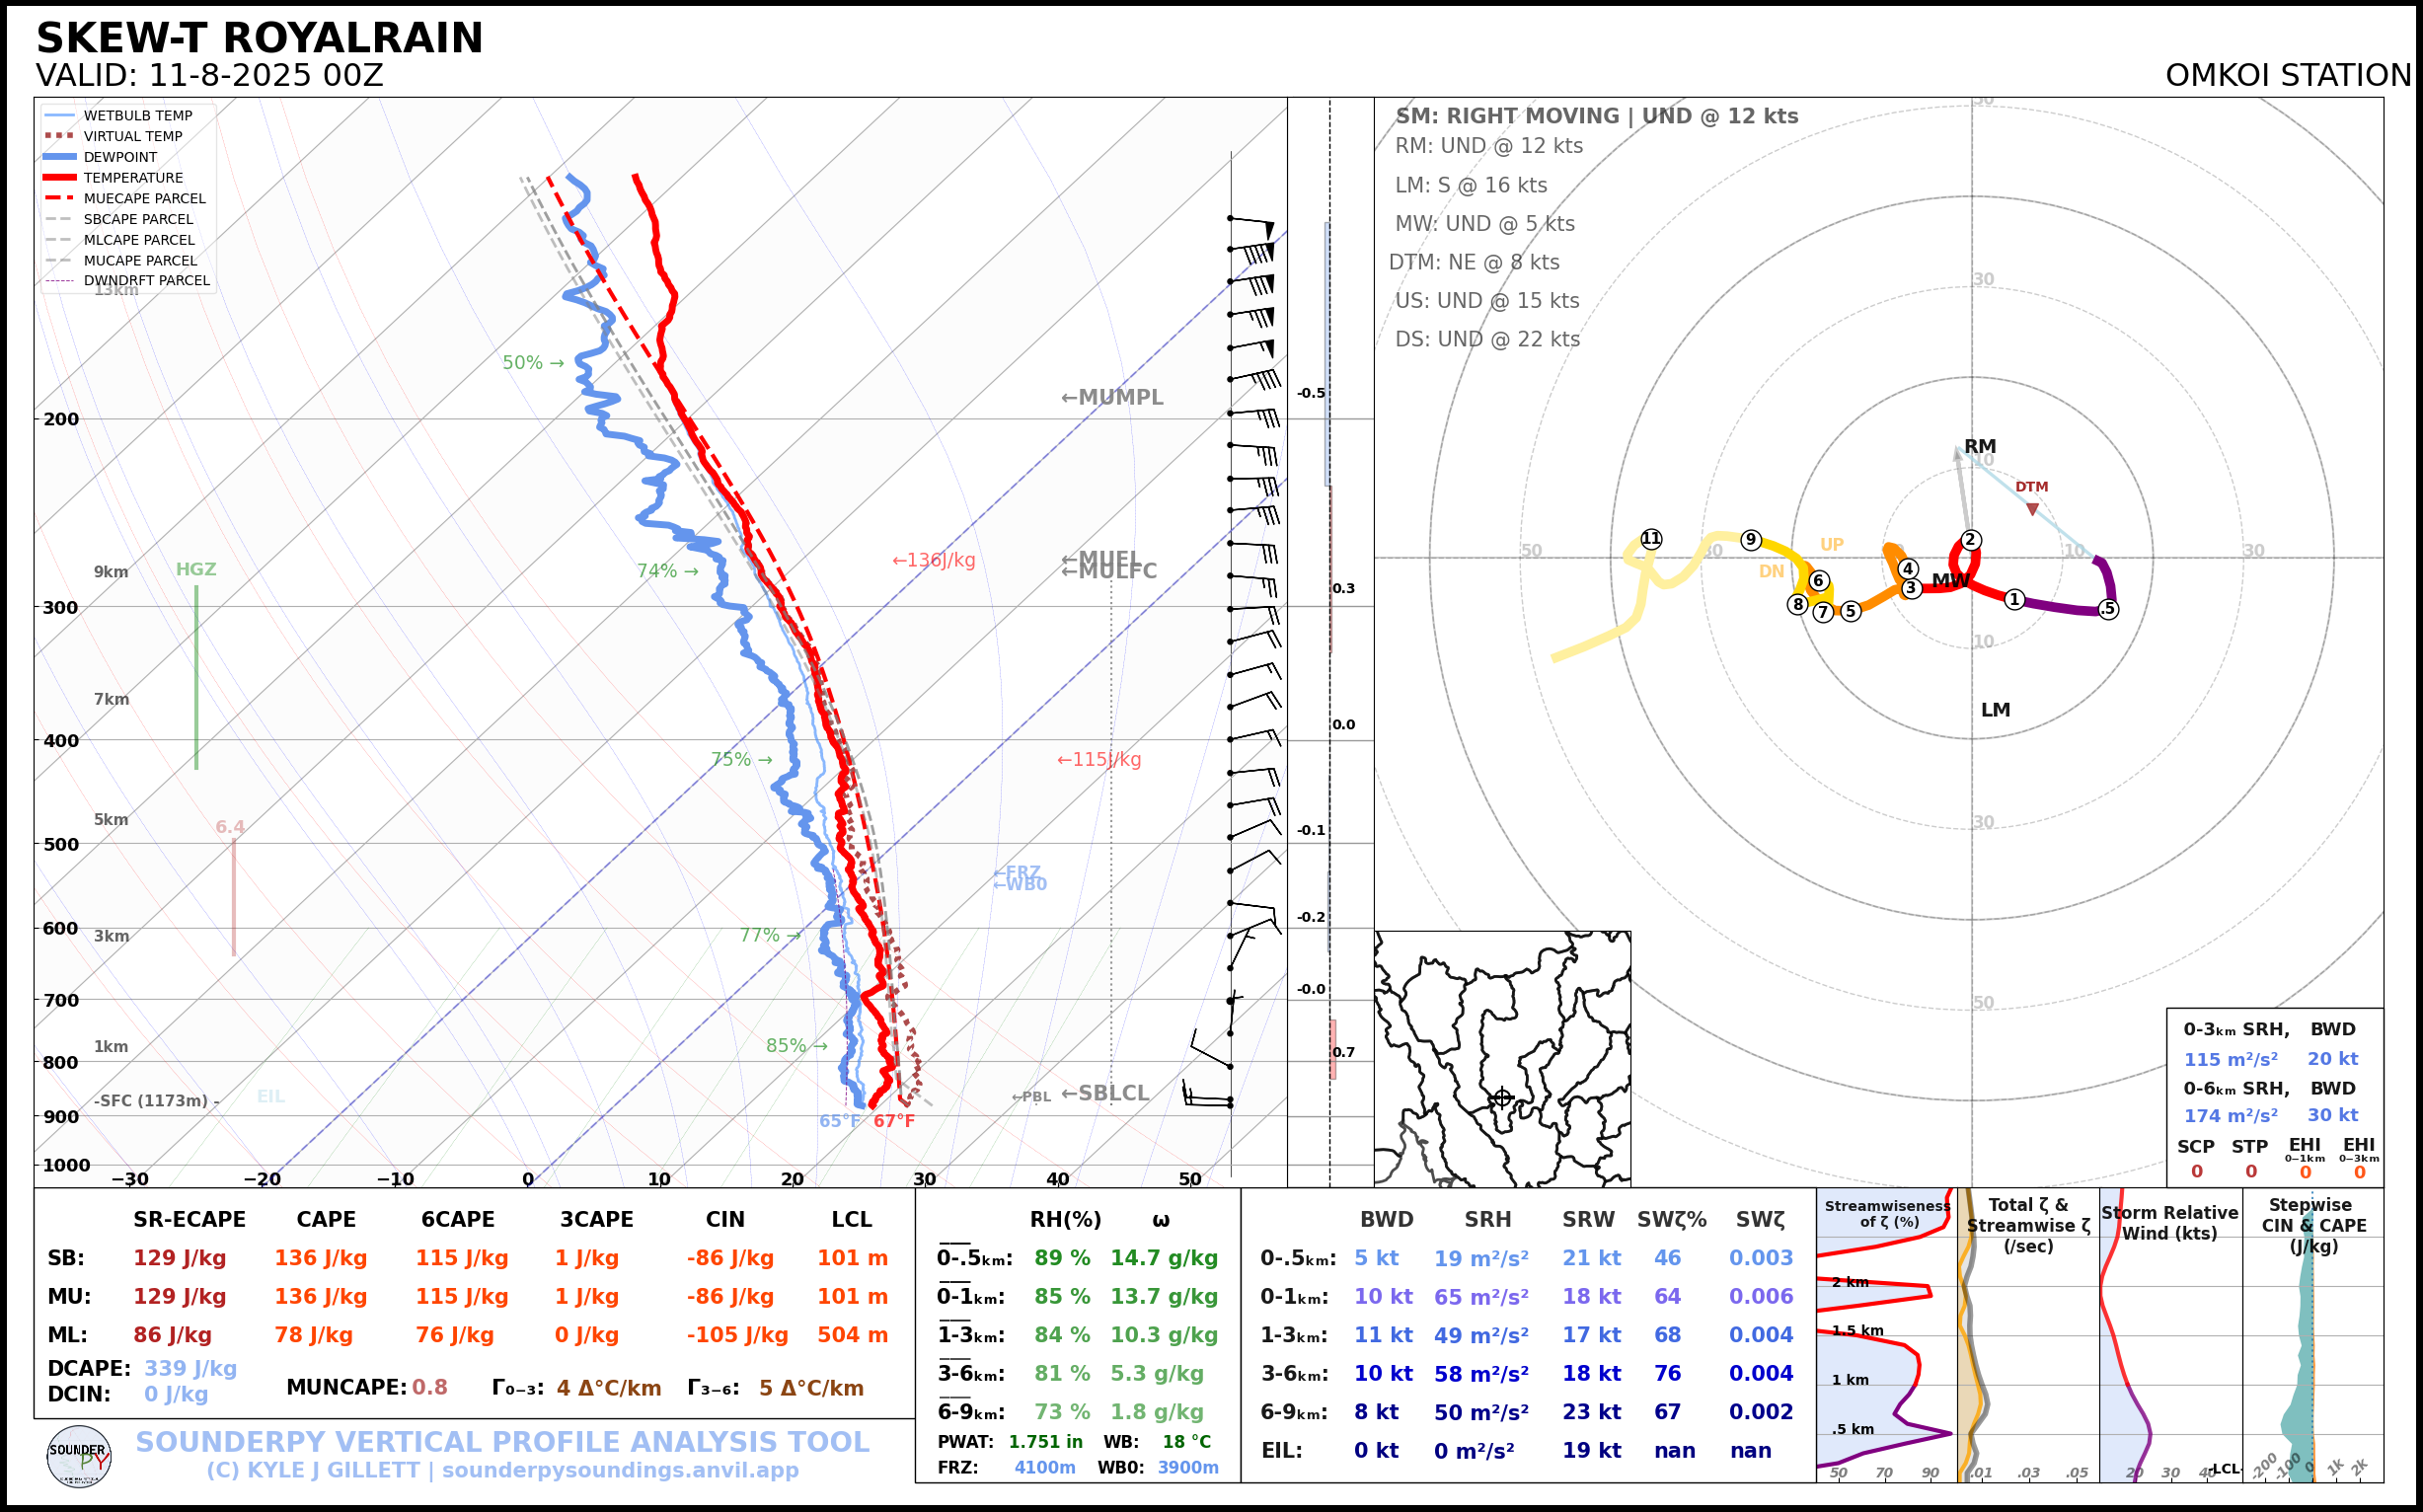Click the TEMPERATURE red legend swatch

tap(60, 178)
